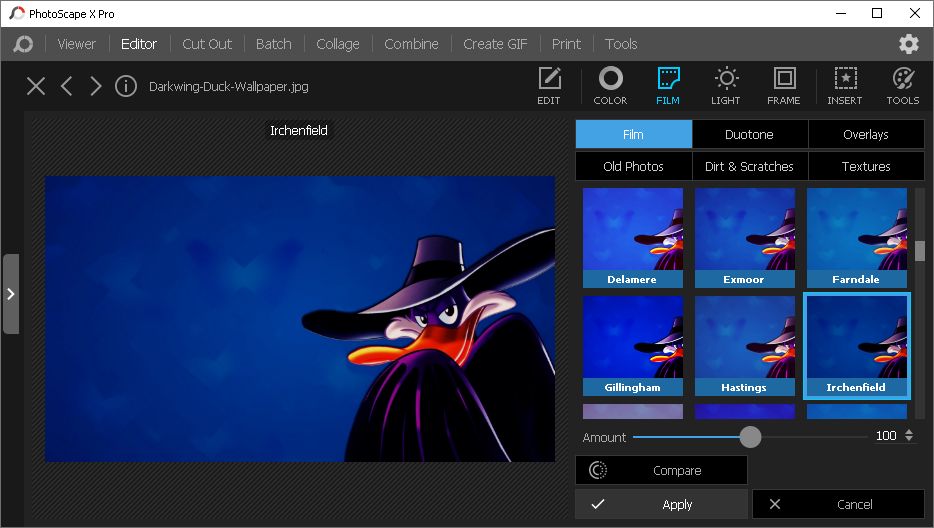The width and height of the screenshot is (934, 528).
Task: Go to previous image arrow
Action: [67, 86]
